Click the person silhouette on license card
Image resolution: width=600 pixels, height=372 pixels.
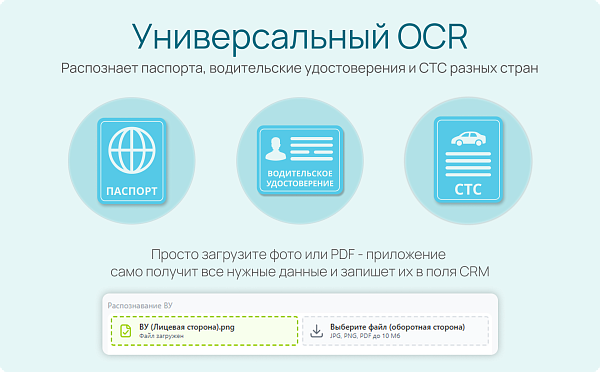click(x=276, y=148)
